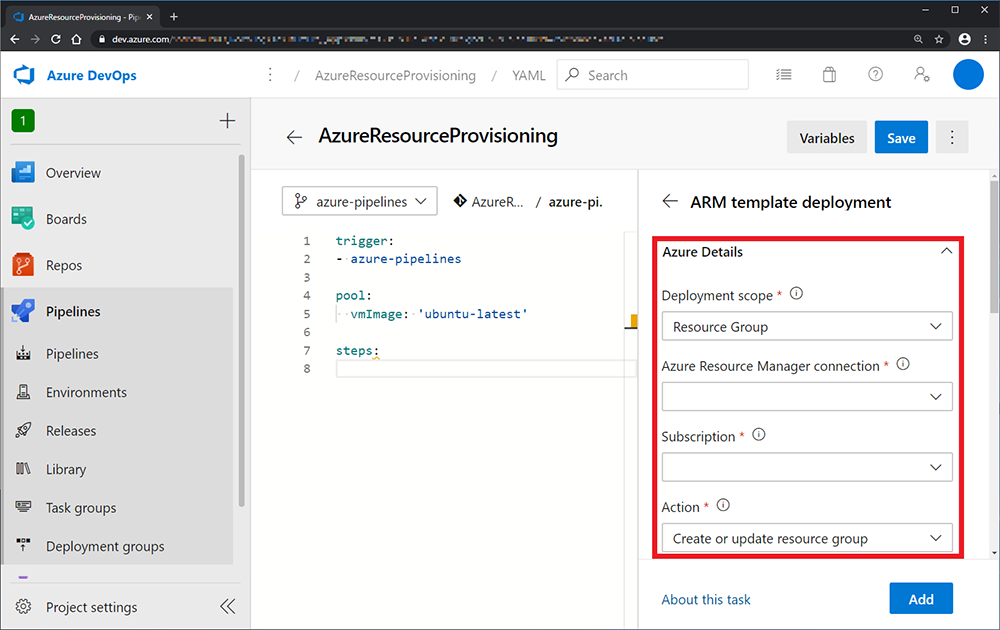This screenshot has height=630, width=1000.
Task: Save the pipeline
Action: coord(901,137)
